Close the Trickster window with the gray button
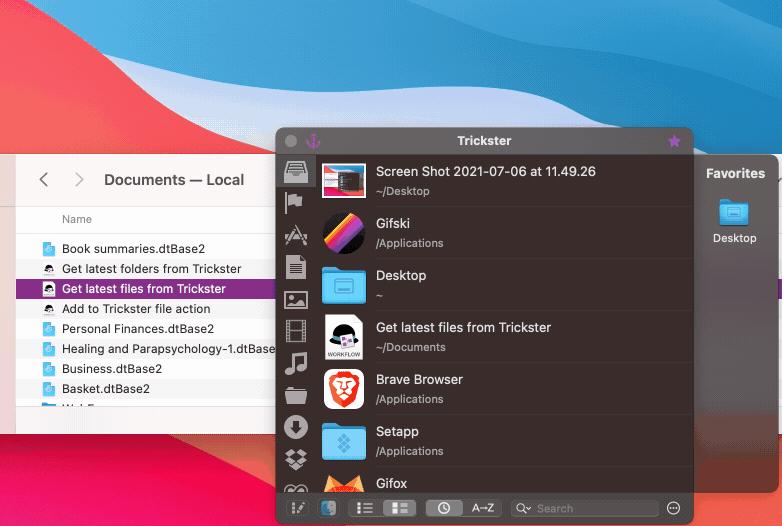The image size is (782, 526). (x=291, y=141)
